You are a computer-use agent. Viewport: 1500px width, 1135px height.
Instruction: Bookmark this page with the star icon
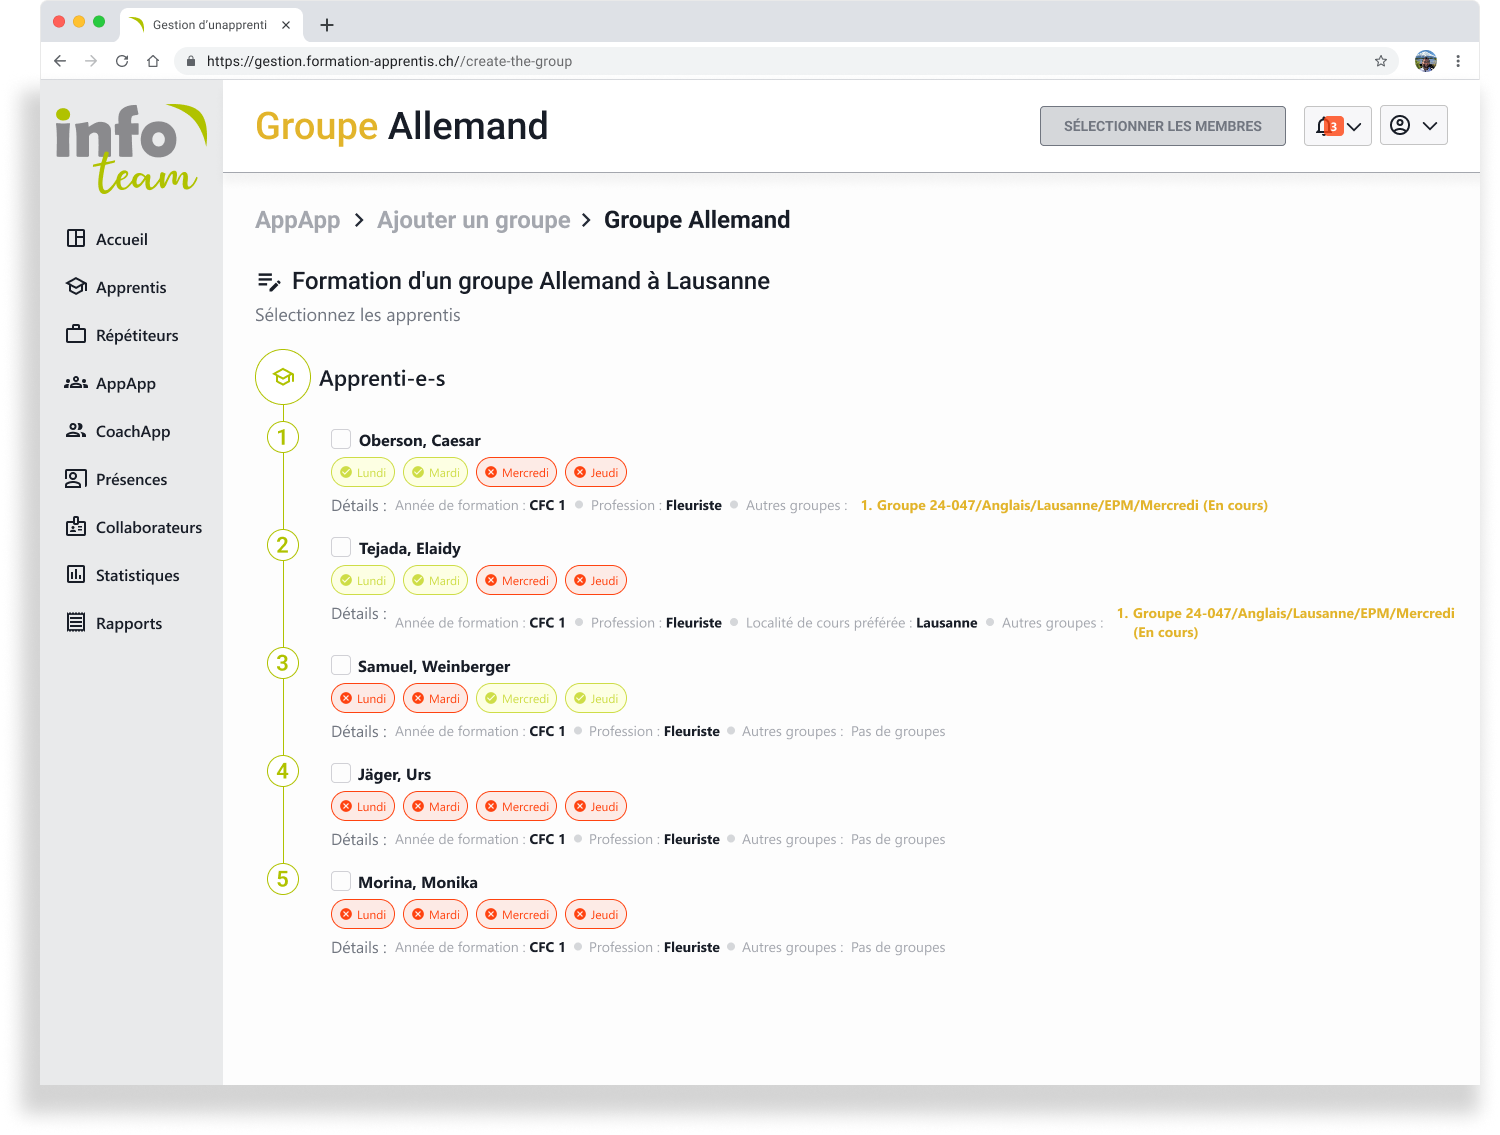1381,61
